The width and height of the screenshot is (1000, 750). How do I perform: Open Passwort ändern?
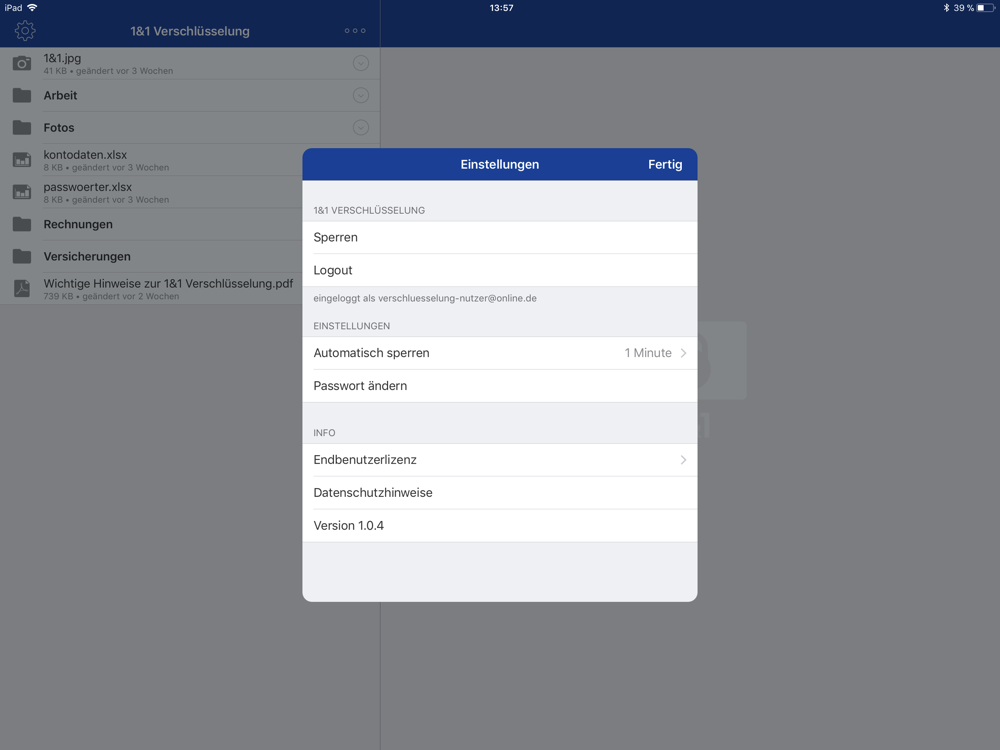point(500,386)
